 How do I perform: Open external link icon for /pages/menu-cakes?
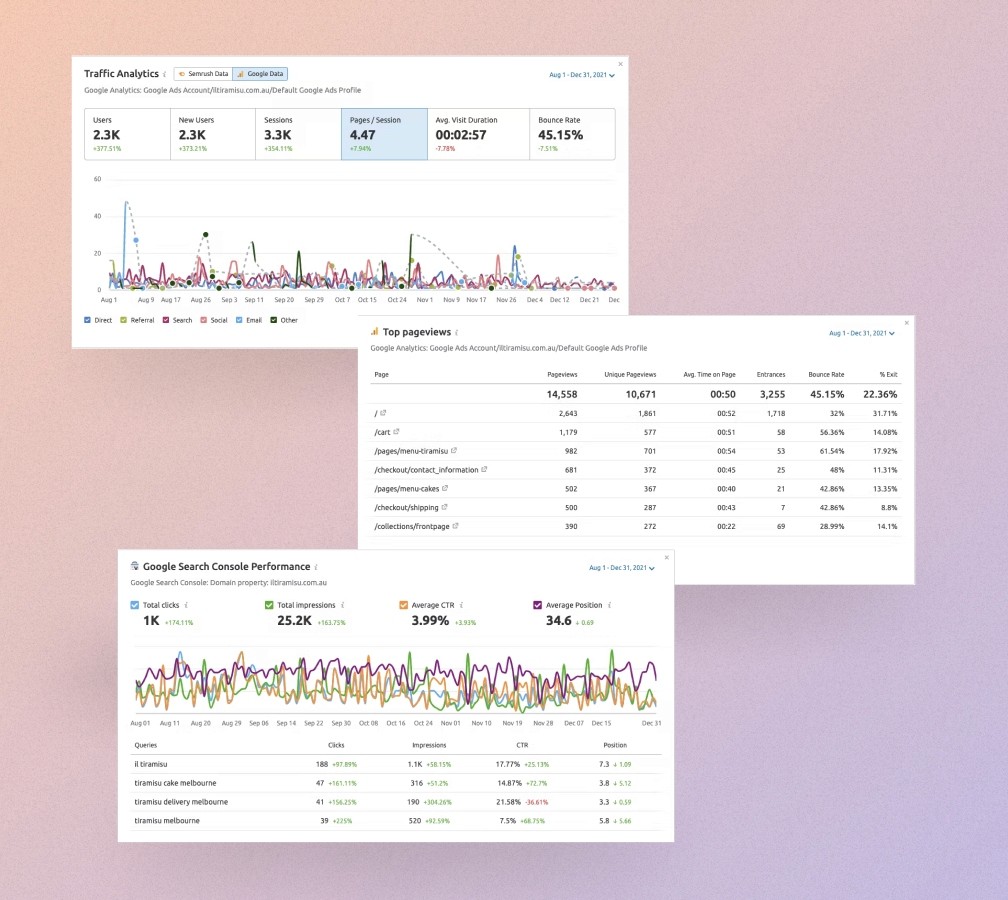445,488
